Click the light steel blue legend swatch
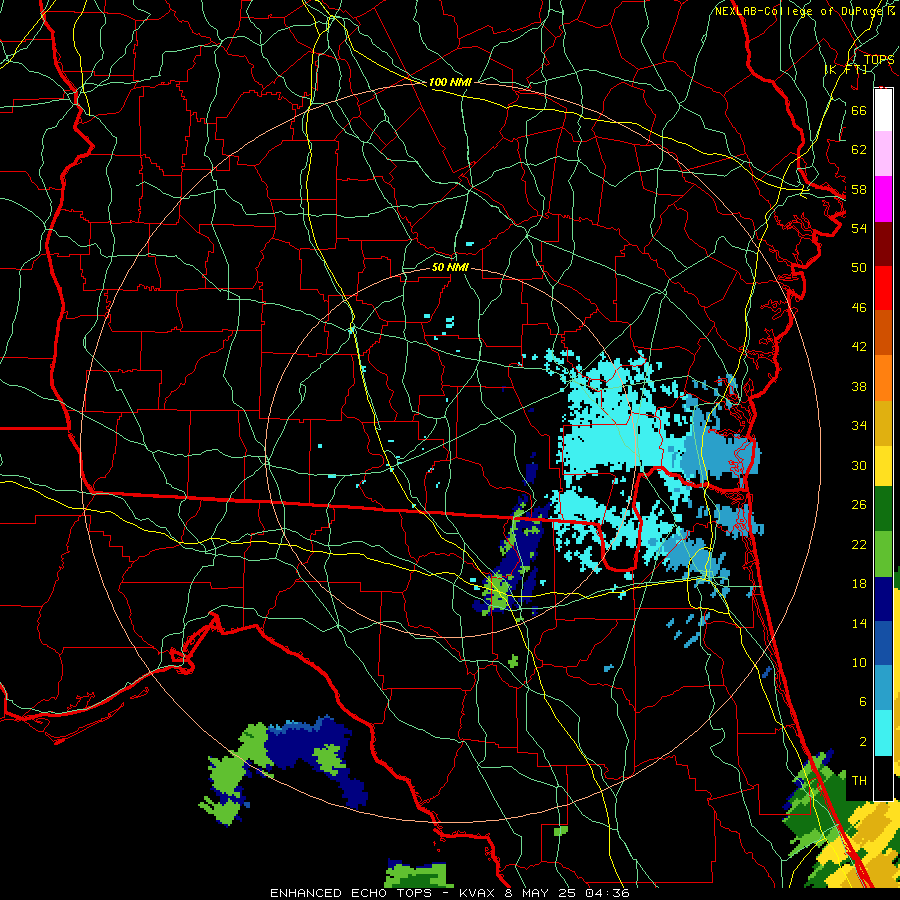900x900 pixels. pos(883,688)
